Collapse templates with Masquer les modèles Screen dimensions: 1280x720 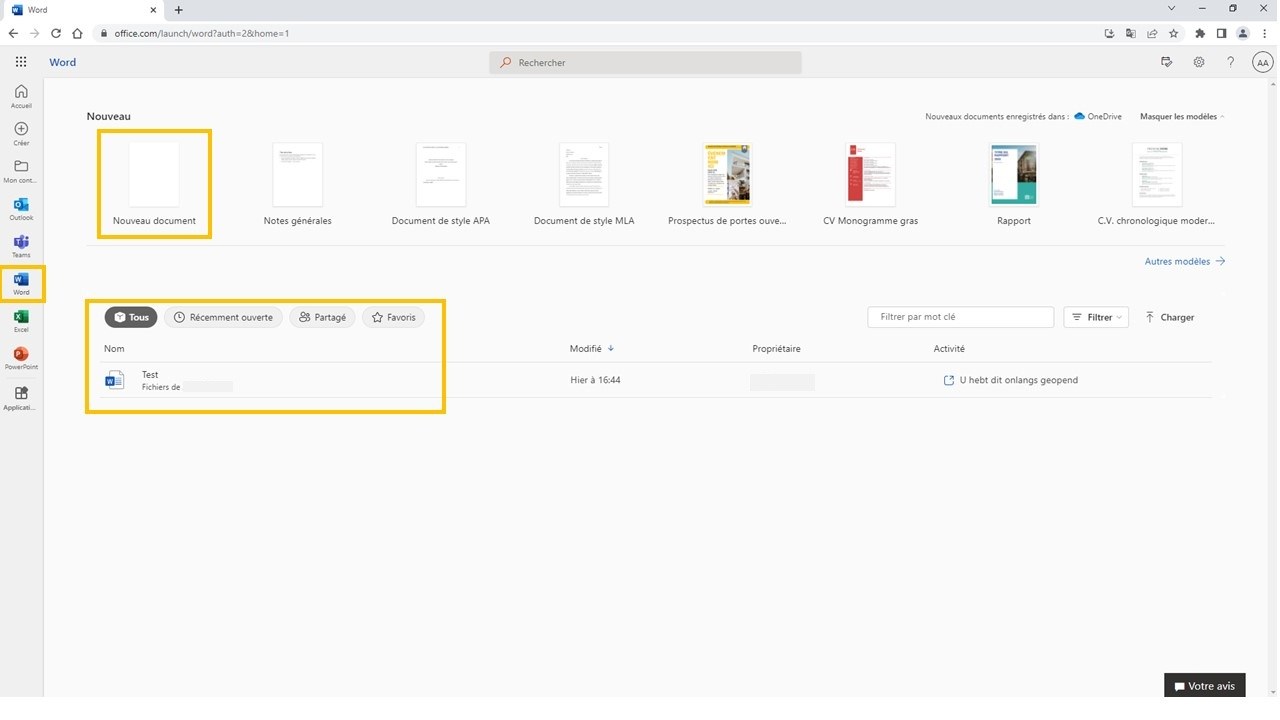tap(1182, 117)
